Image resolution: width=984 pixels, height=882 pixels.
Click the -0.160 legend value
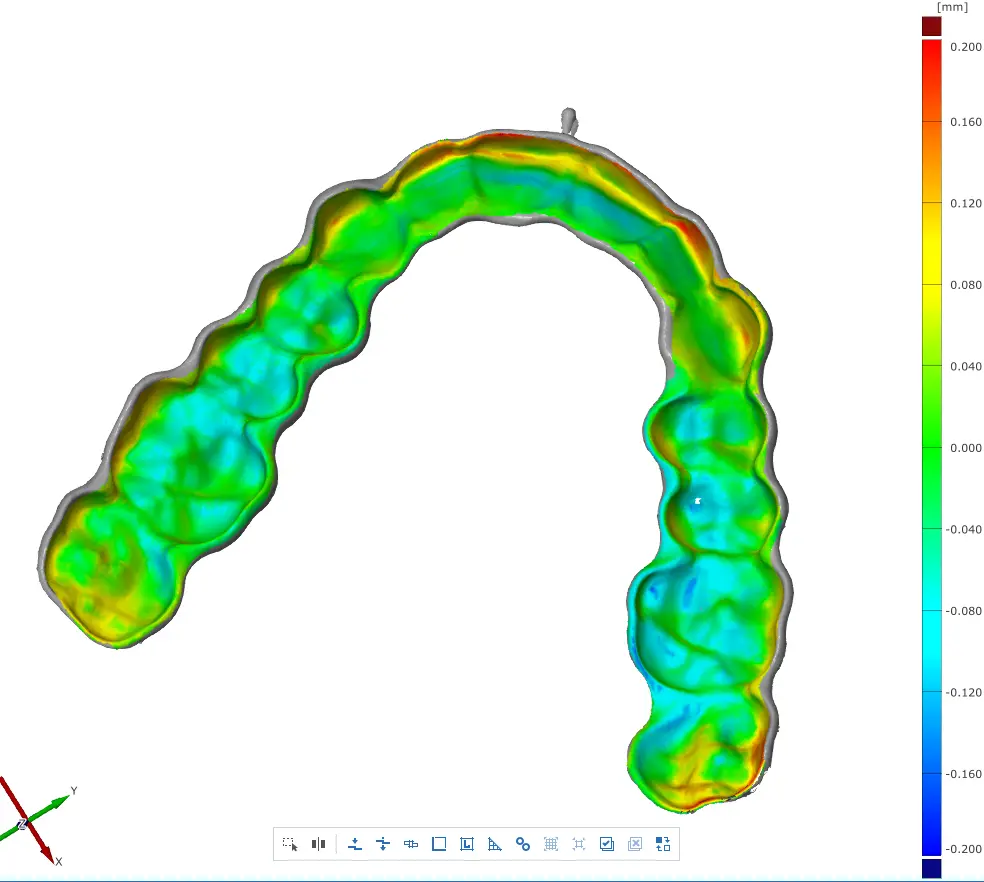[963, 774]
